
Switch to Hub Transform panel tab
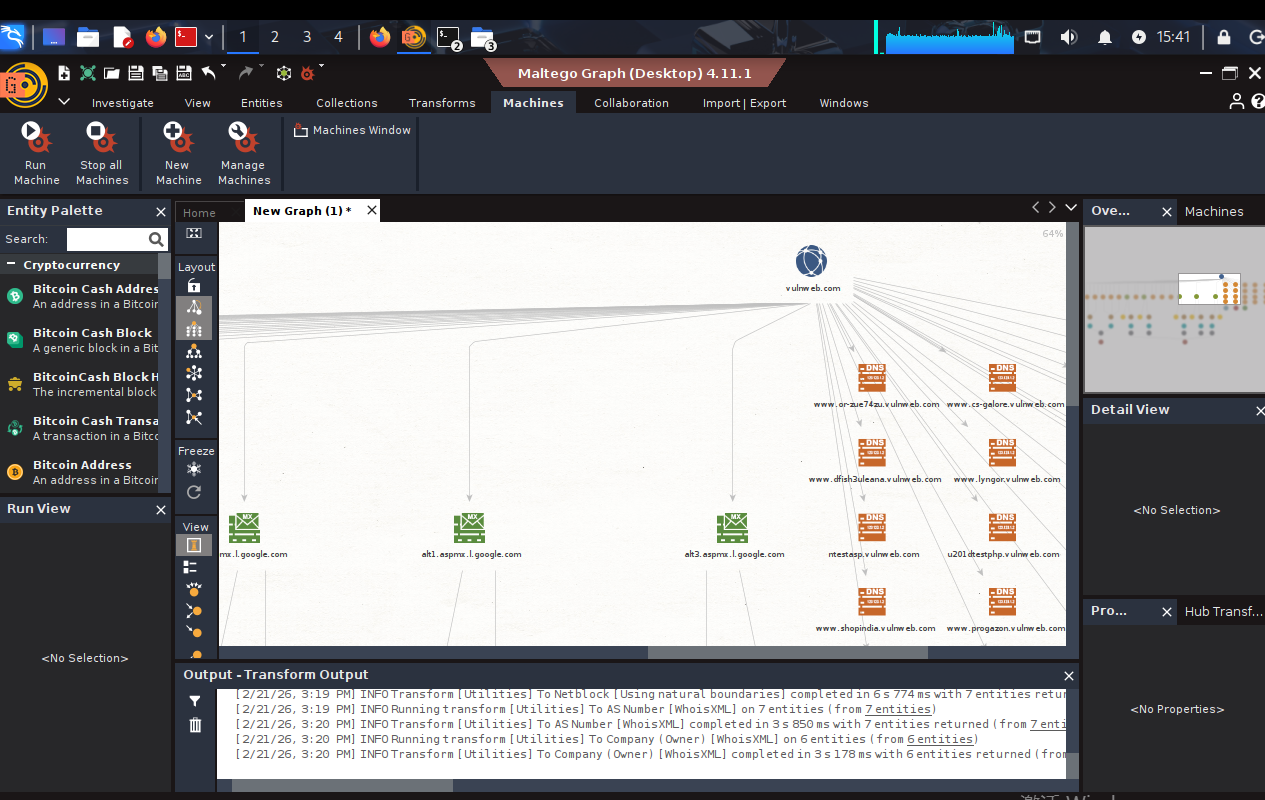click(x=1223, y=611)
